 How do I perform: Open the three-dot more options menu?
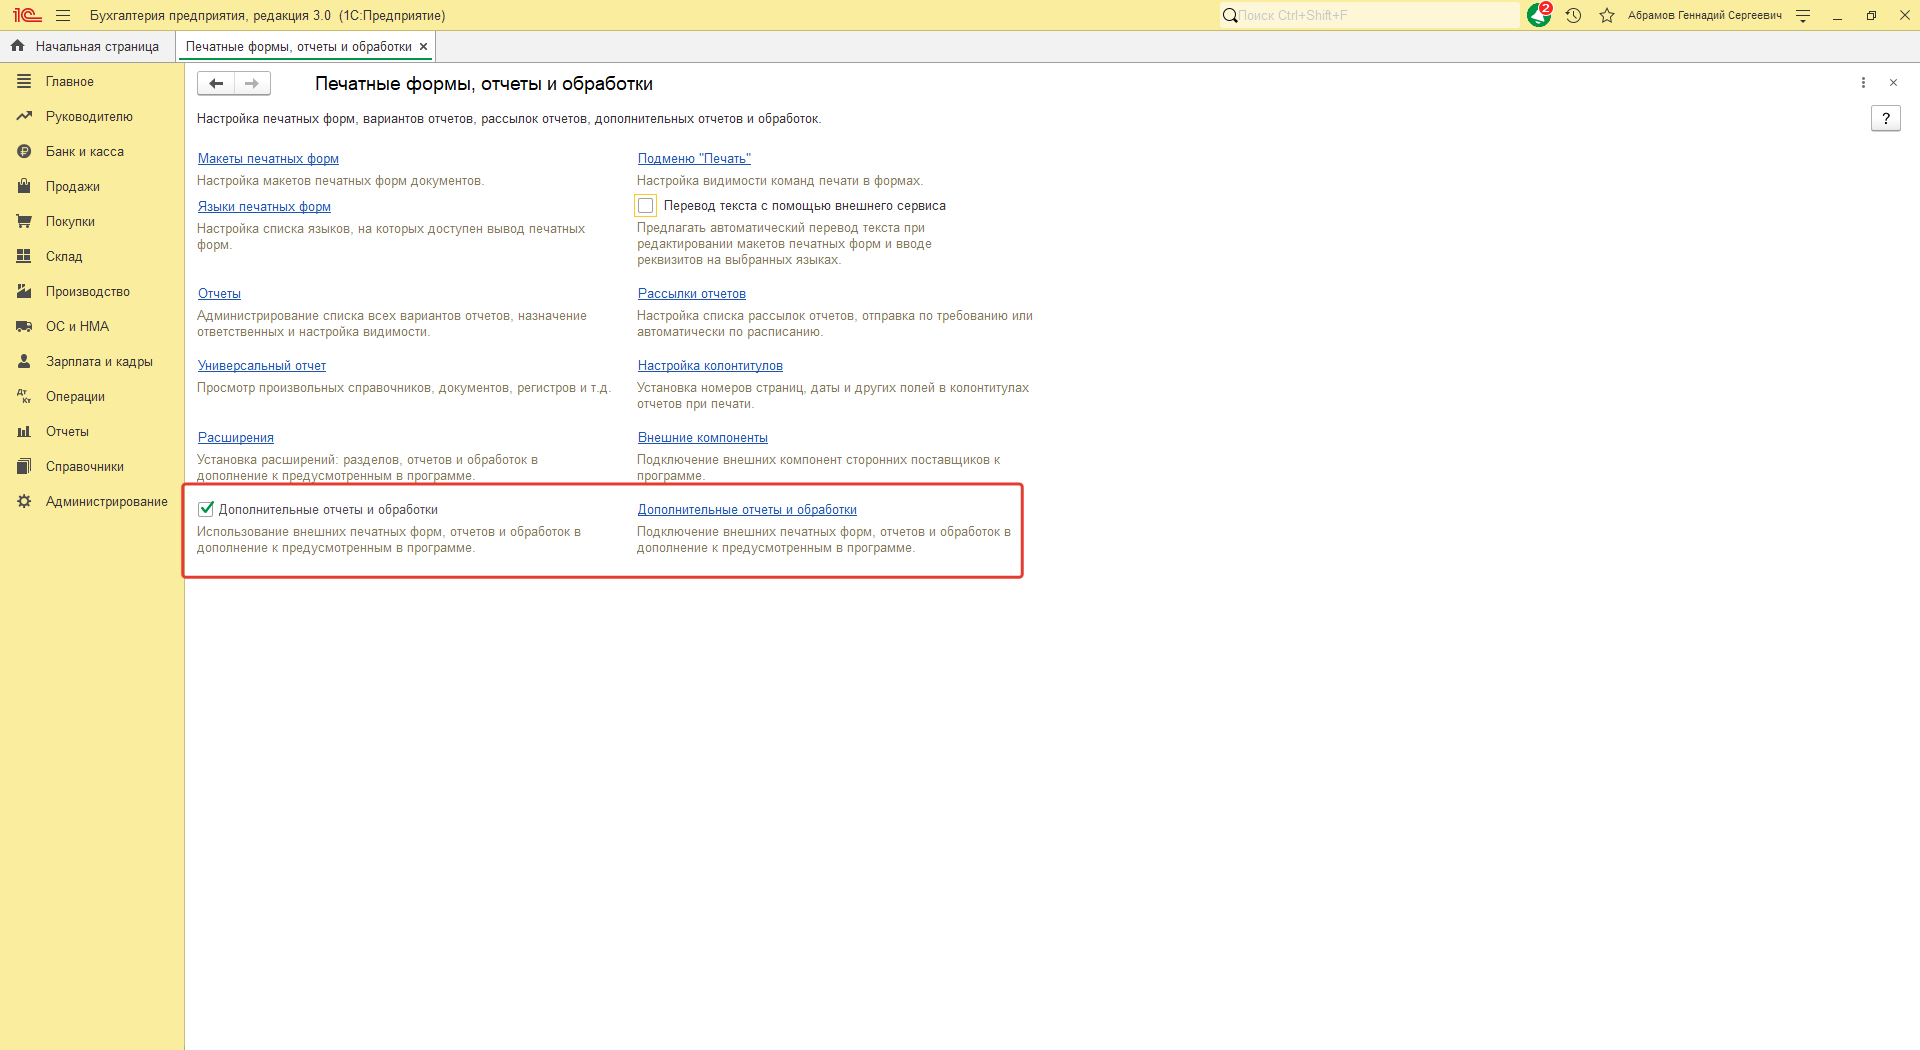1863,83
